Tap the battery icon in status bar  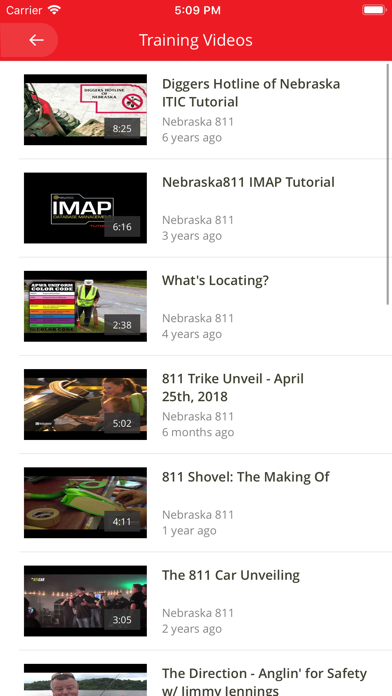374,10
